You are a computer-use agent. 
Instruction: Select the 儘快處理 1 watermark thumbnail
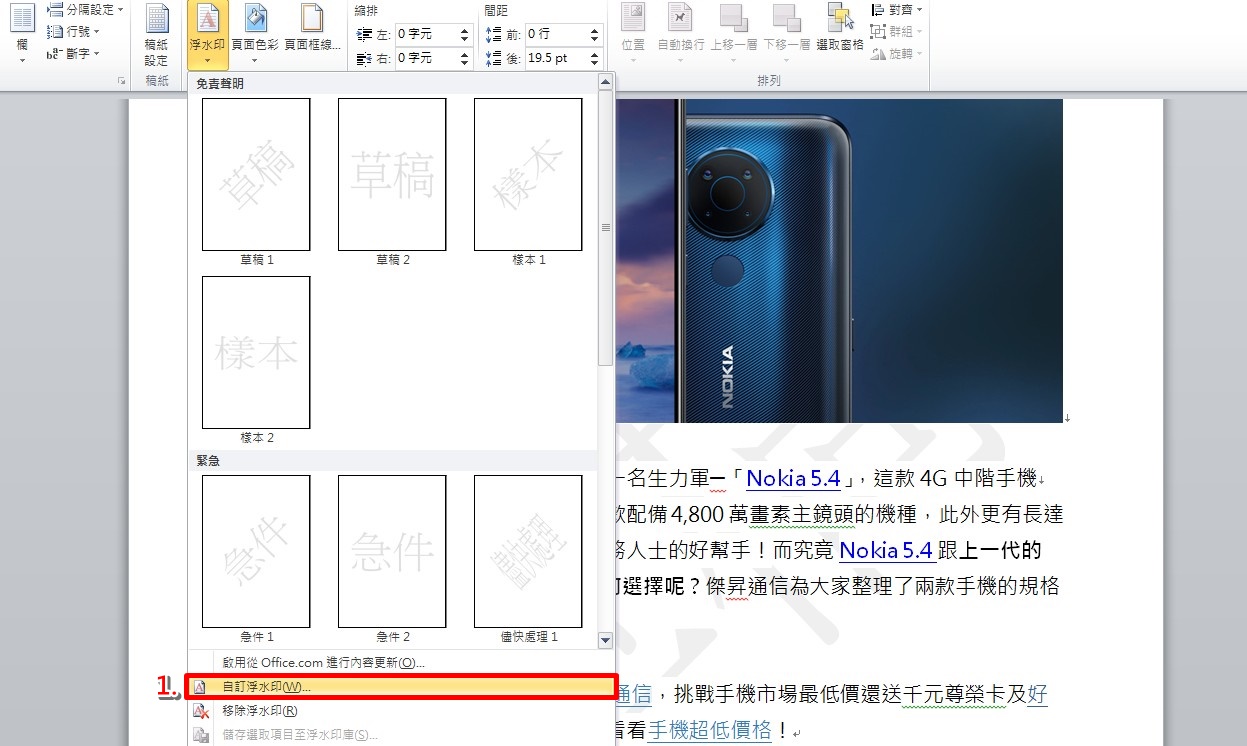point(528,551)
